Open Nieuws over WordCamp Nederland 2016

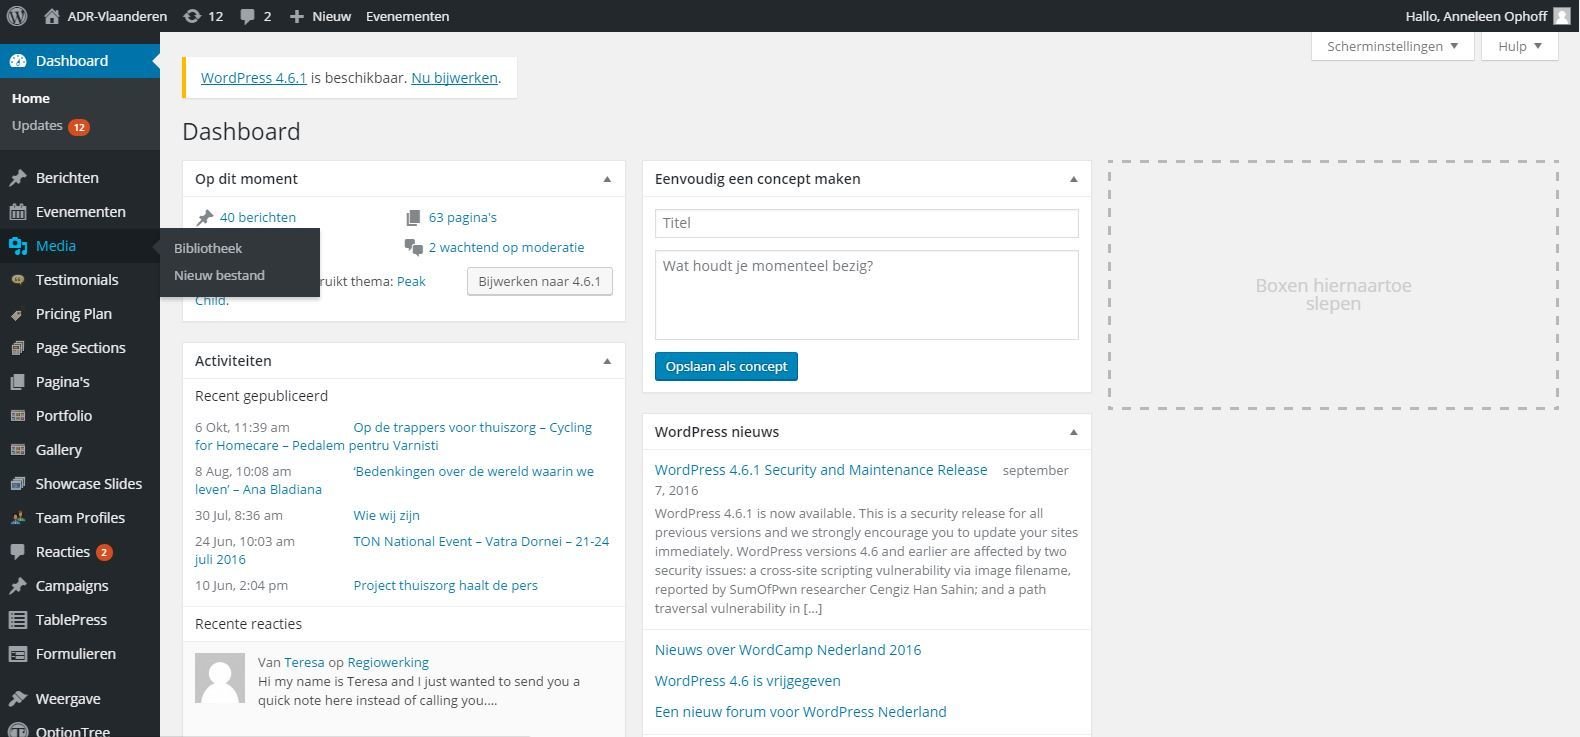point(788,650)
